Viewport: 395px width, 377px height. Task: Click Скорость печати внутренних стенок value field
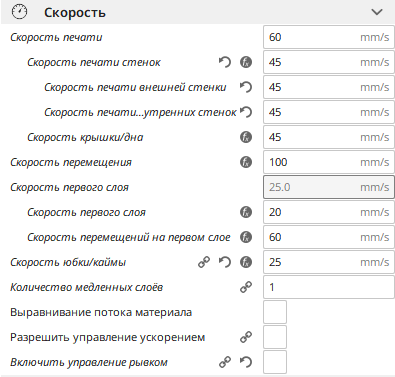329,112
